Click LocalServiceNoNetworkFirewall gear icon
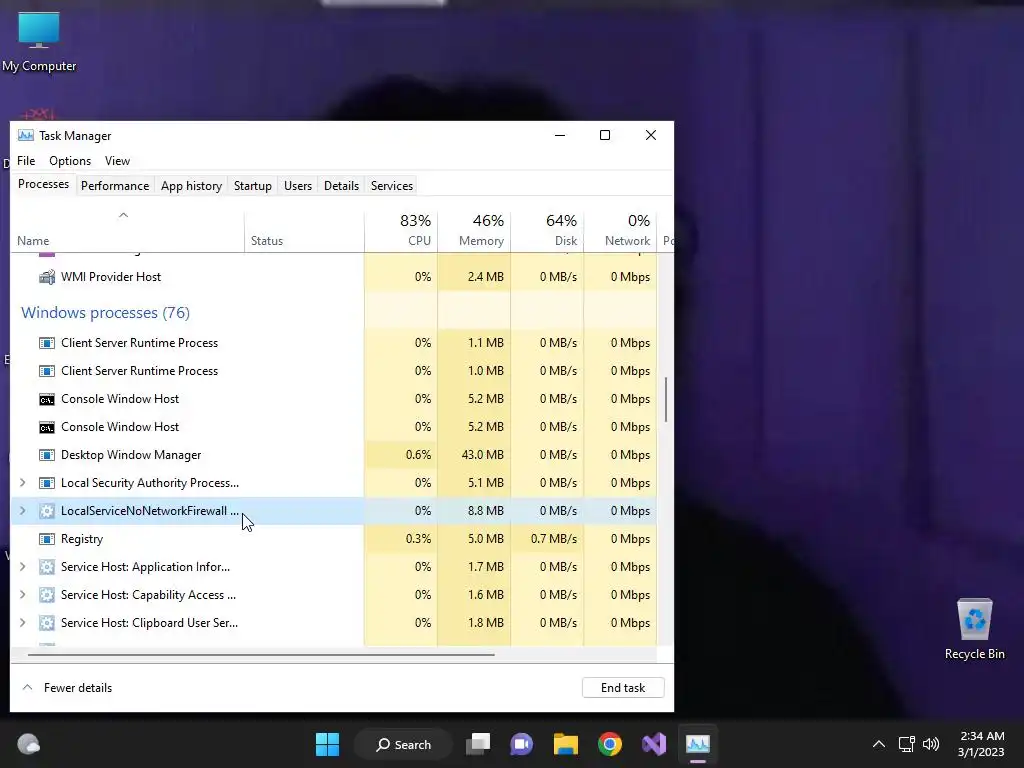The image size is (1024, 768). tap(47, 511)
